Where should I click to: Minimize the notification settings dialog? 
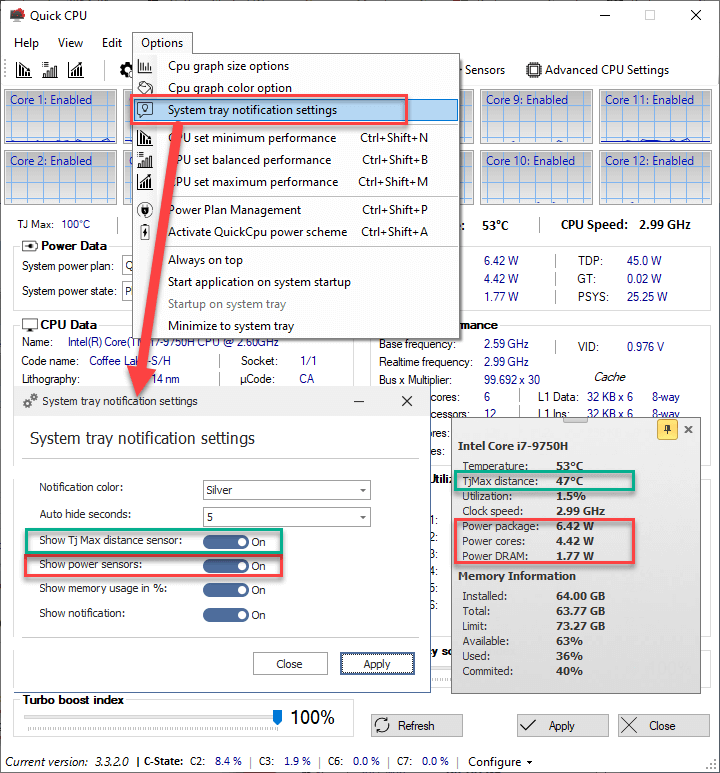coord(359,401)
